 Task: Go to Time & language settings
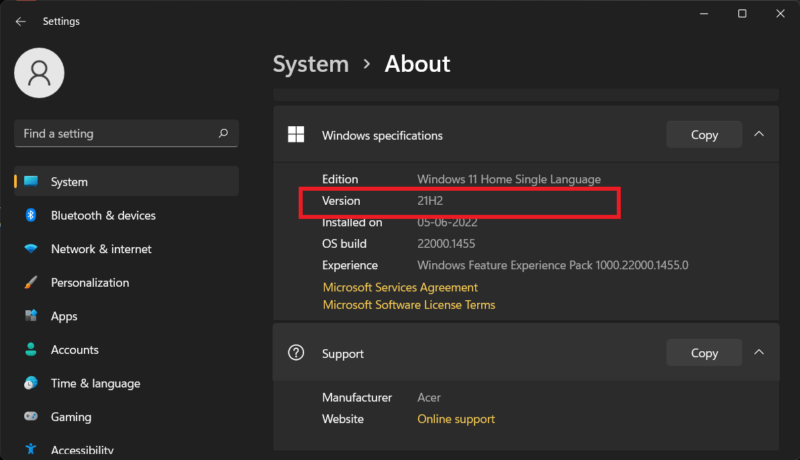point(127,384)
